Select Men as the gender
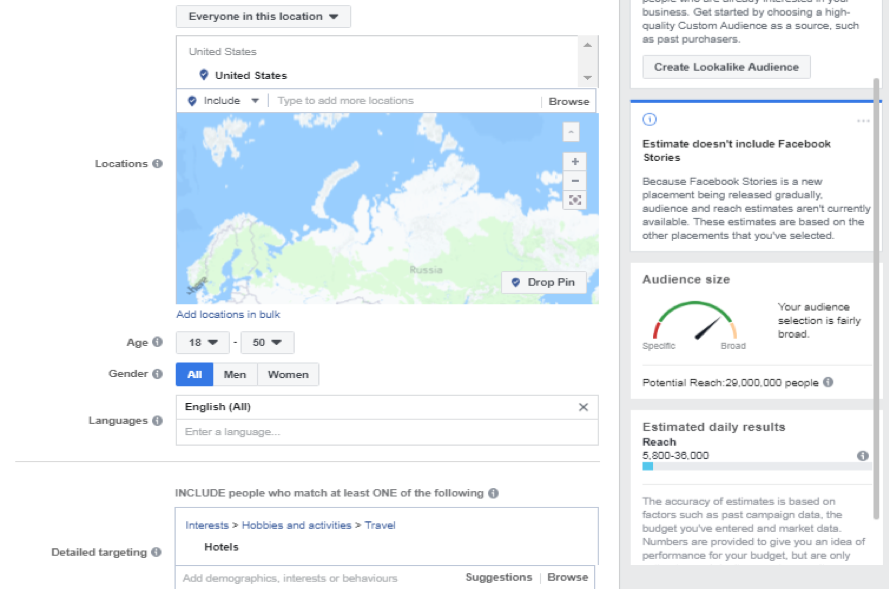 [x=235, y=374]
